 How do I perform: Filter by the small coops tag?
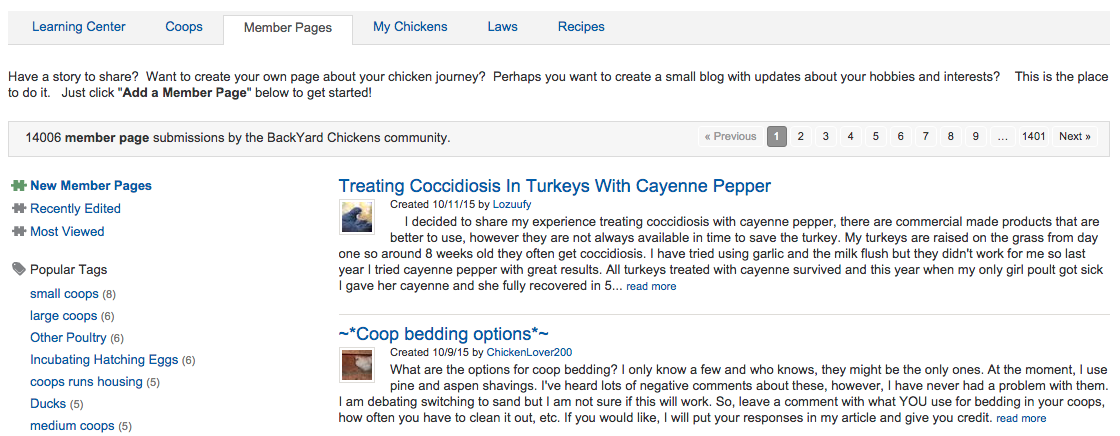pyautogui.click(x=64, y=294)
